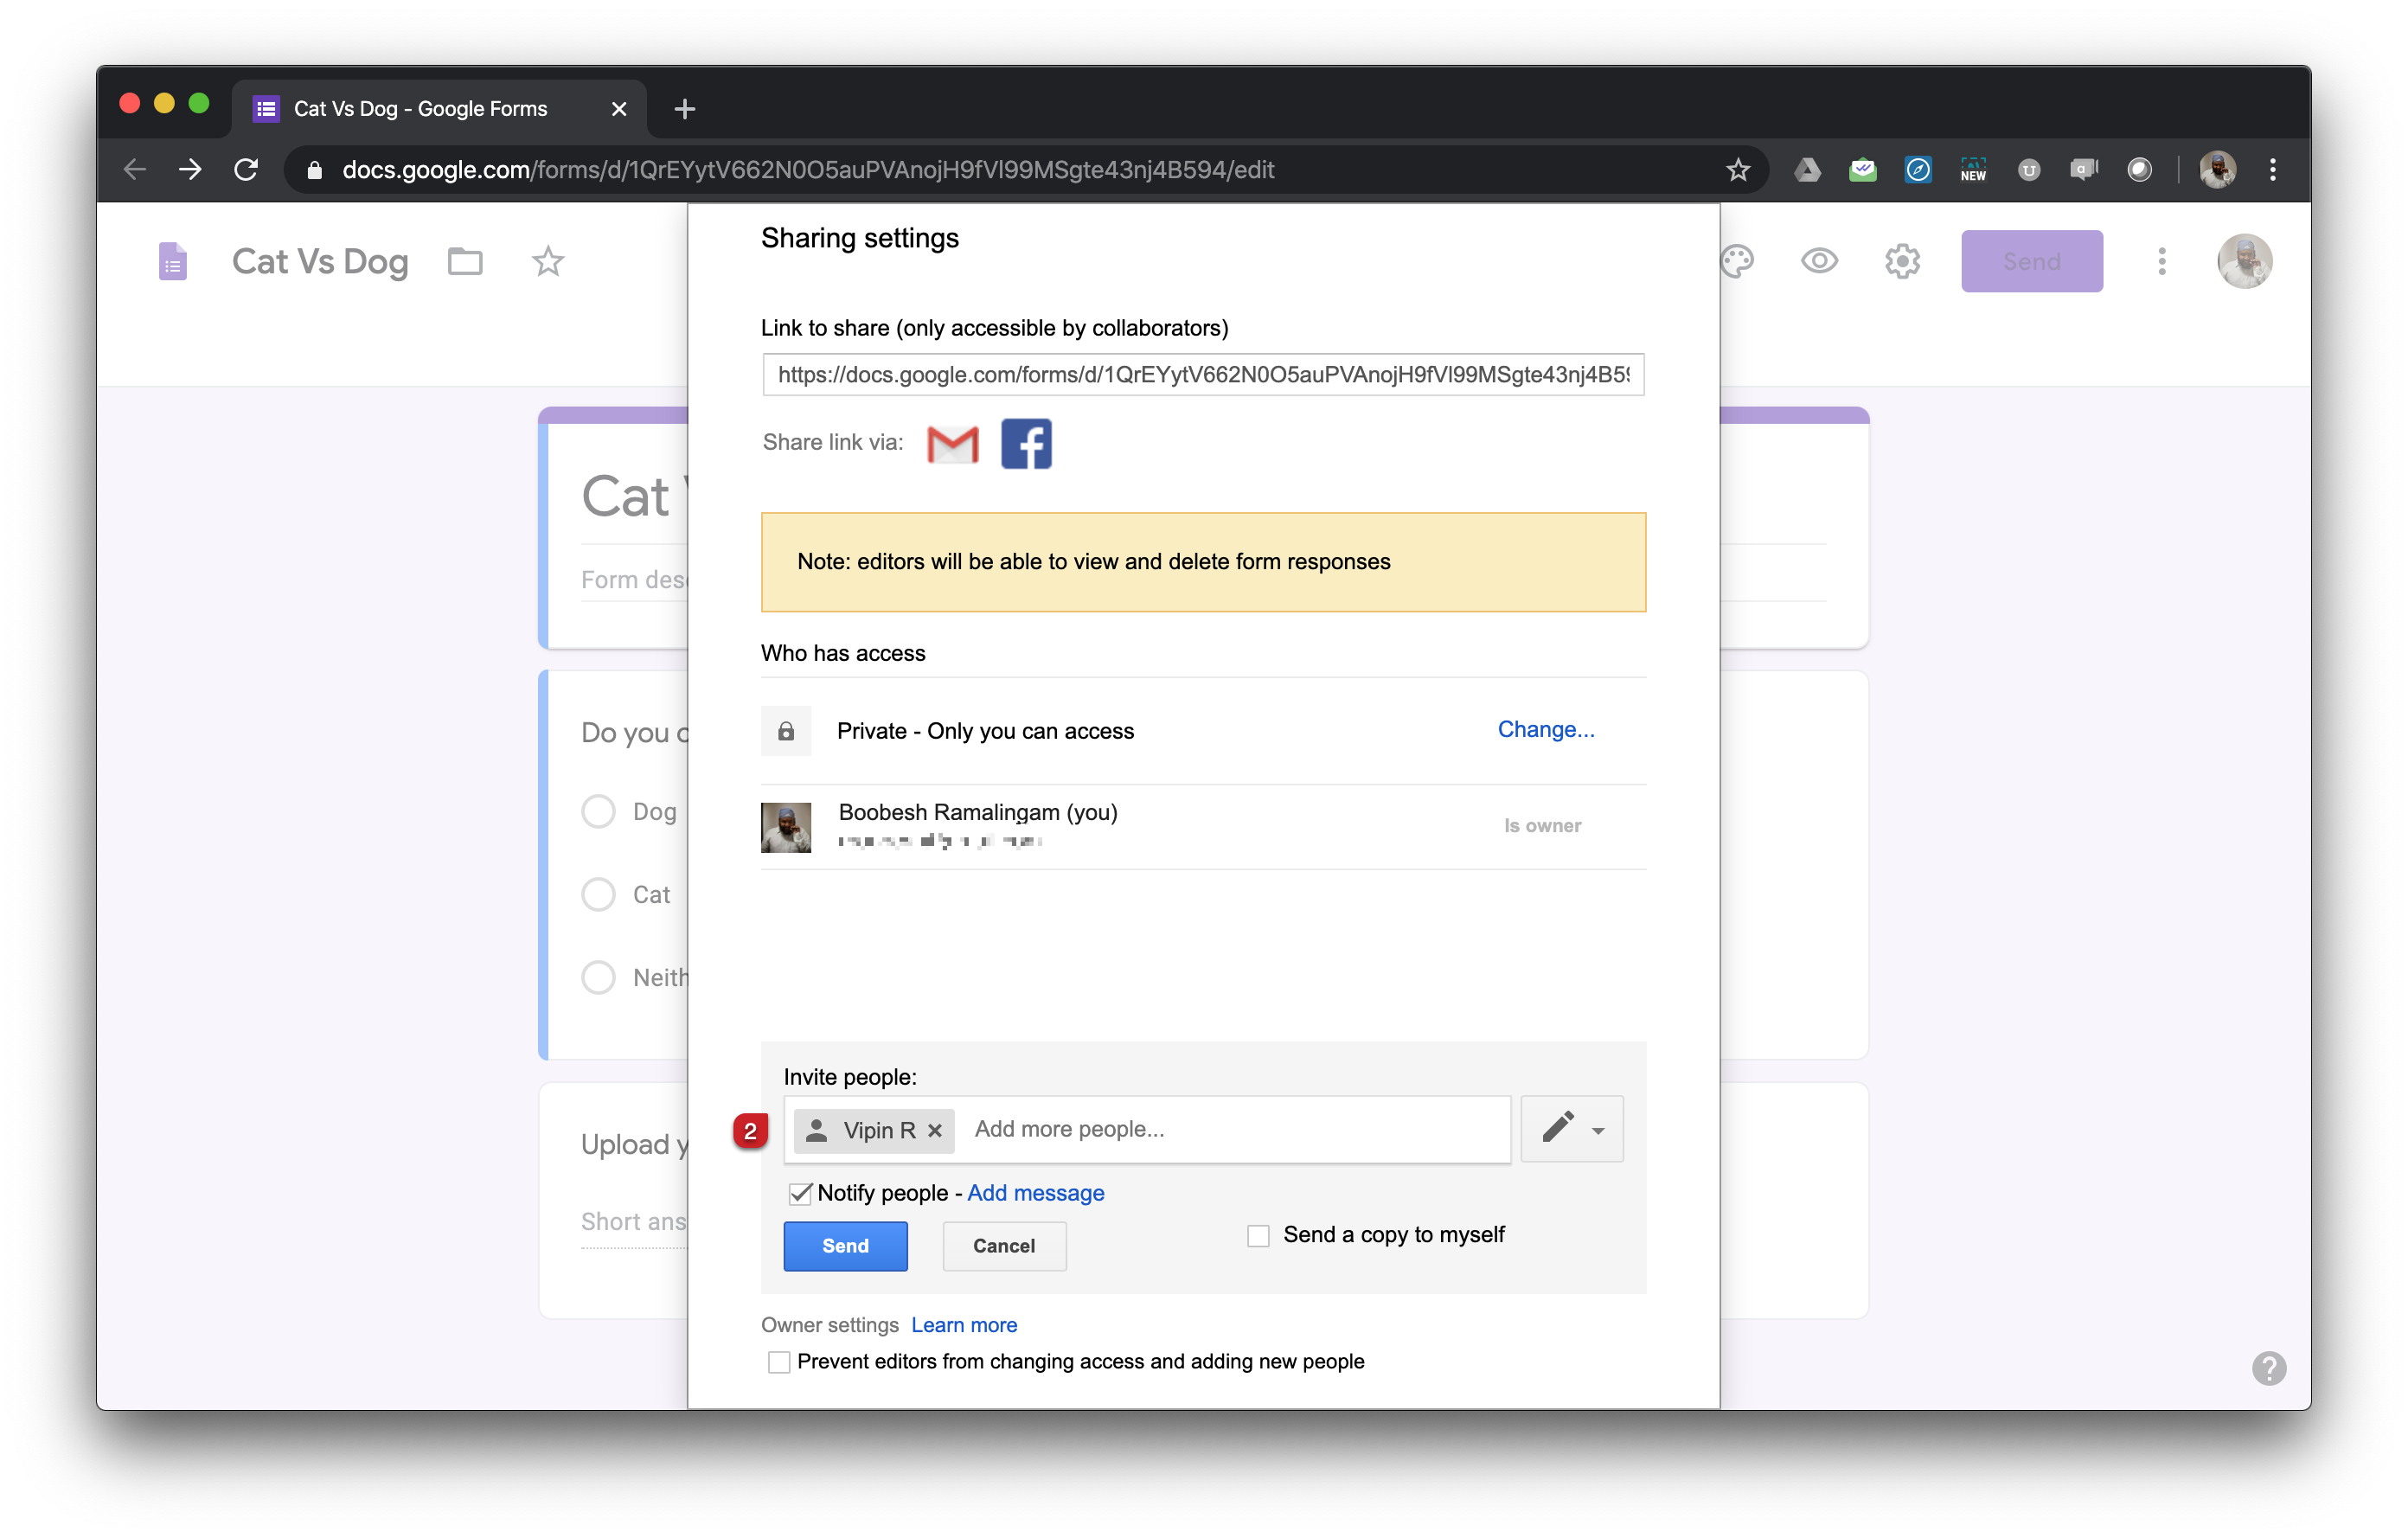Remove Vipin R from invite list
The width and height of the screenshot is (2408, 1538).
click(935, 1130)
